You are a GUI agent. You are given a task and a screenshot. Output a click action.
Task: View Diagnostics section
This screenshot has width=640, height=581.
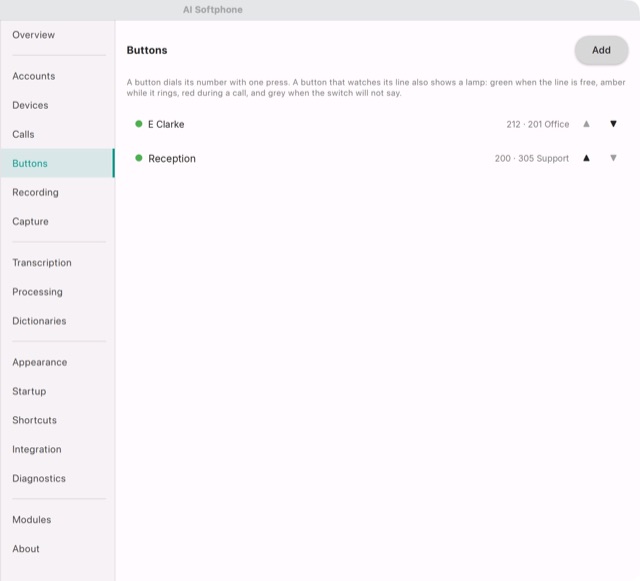tap(58, 479)
